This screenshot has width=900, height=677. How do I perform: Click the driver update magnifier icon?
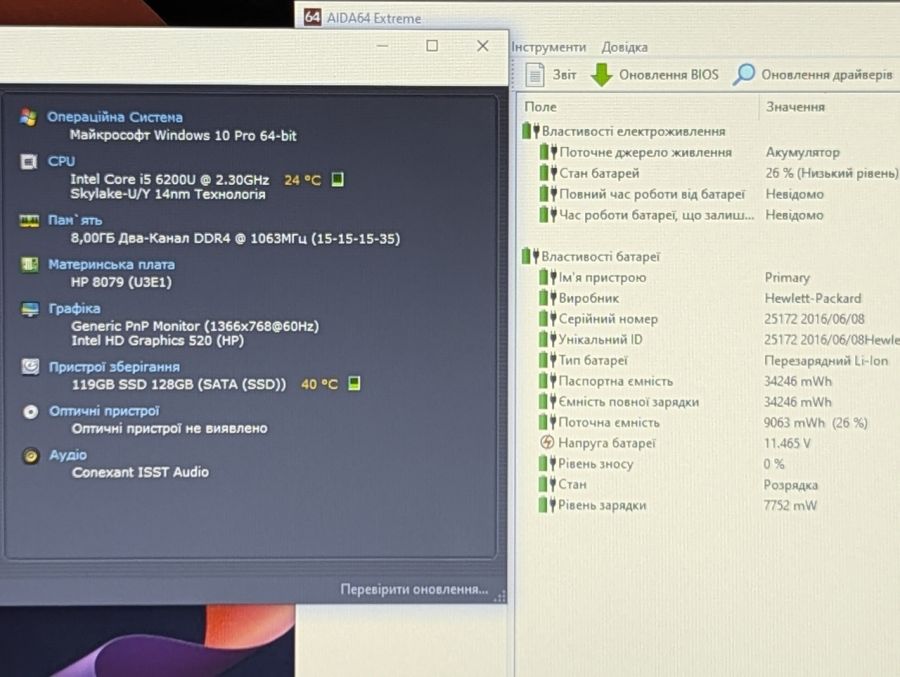tap(744, 74)
